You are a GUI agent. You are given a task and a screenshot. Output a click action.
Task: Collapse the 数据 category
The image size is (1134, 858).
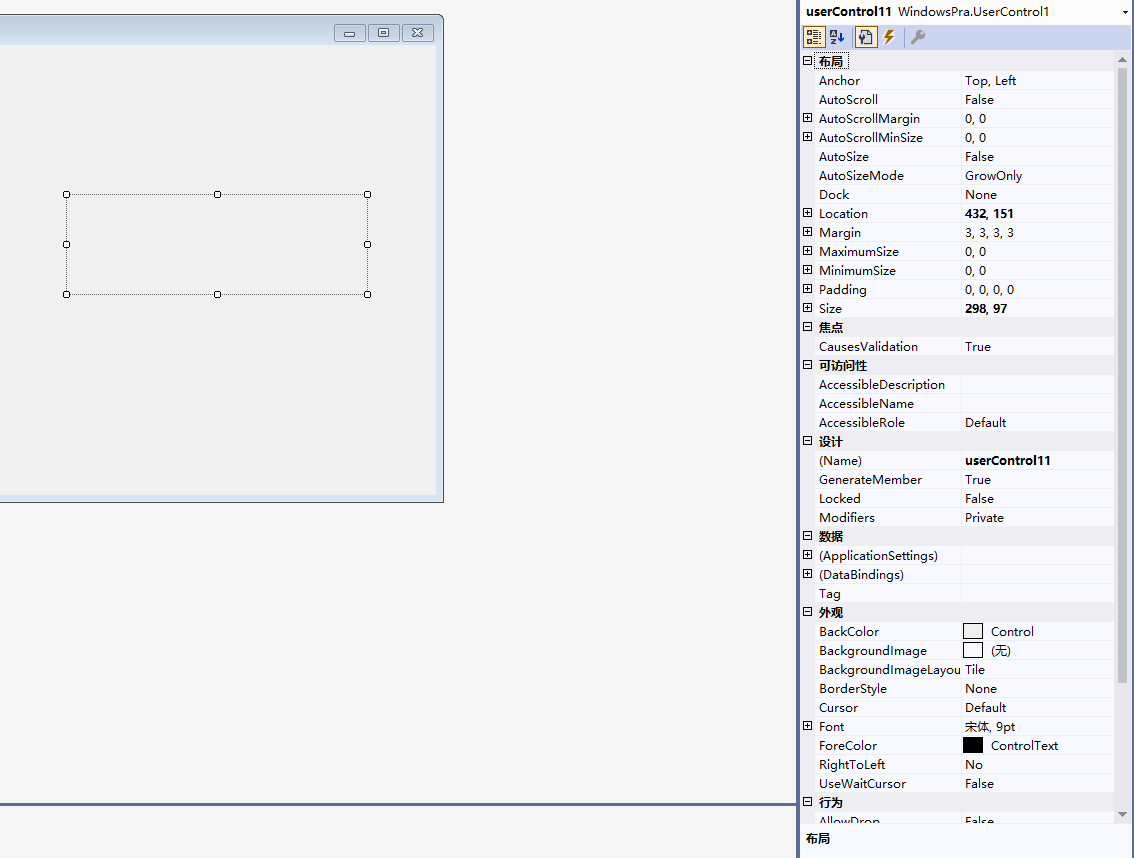[808, 536]
